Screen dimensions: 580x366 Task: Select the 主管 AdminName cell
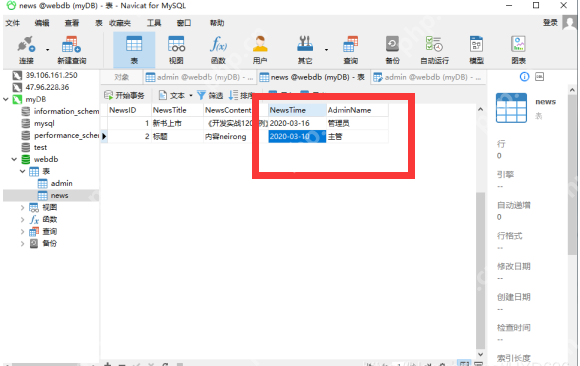click(357, 137)
